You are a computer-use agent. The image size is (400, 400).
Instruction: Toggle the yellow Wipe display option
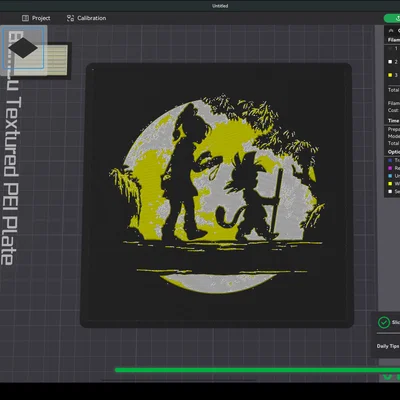(x=390, y=184)
